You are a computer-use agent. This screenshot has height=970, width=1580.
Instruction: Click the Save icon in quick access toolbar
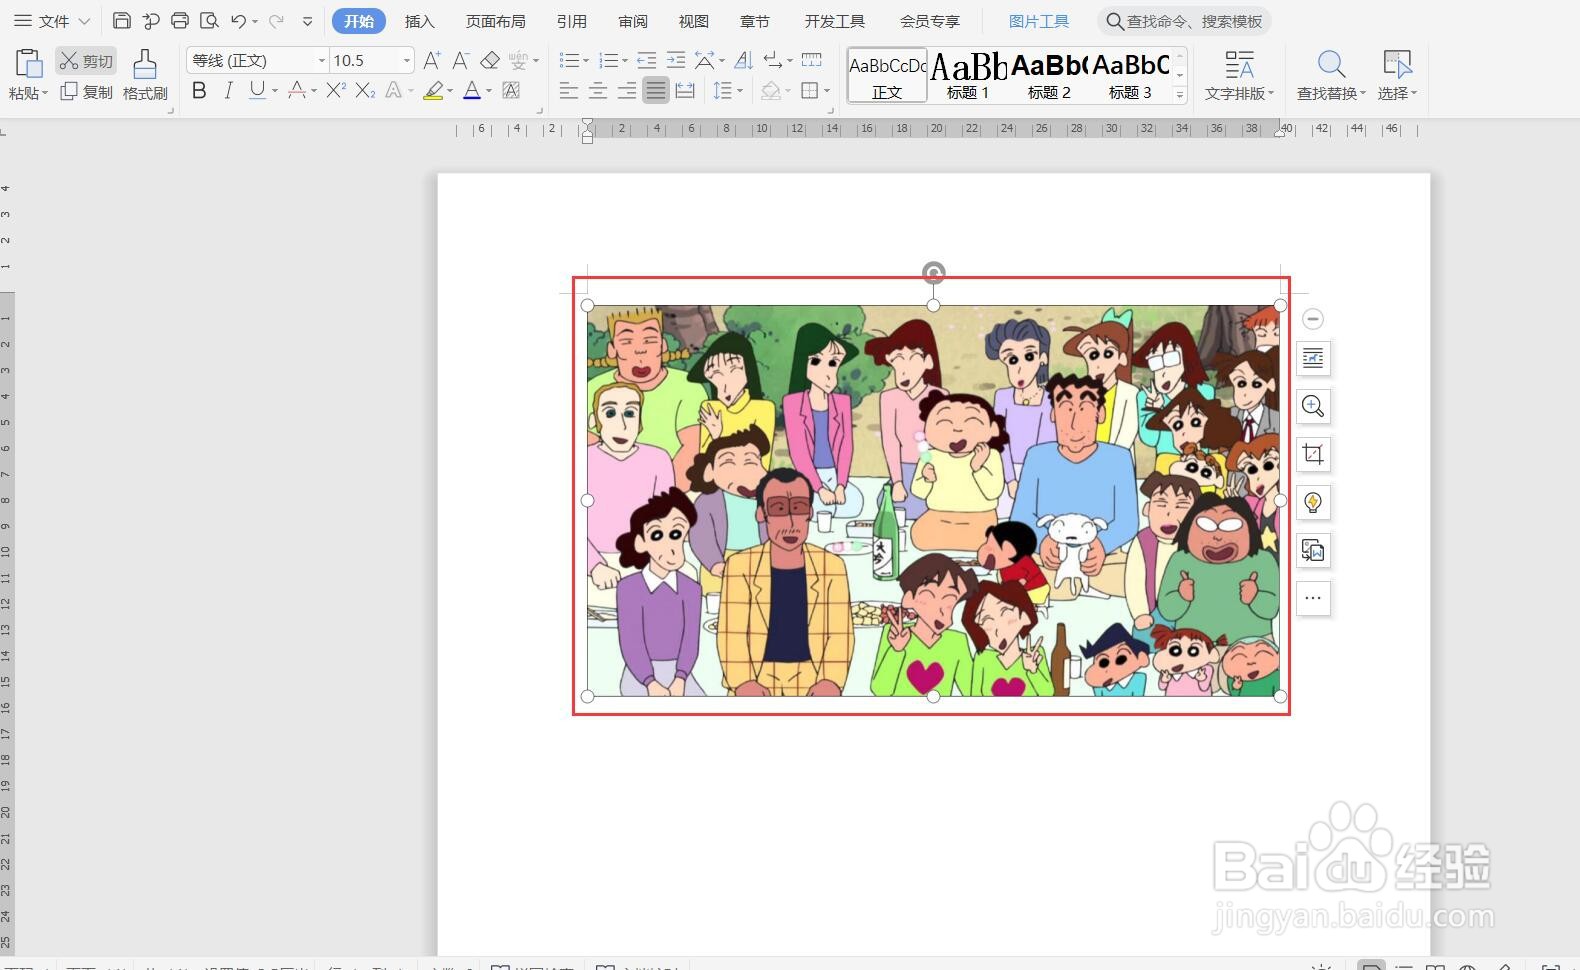coord(121,20)
